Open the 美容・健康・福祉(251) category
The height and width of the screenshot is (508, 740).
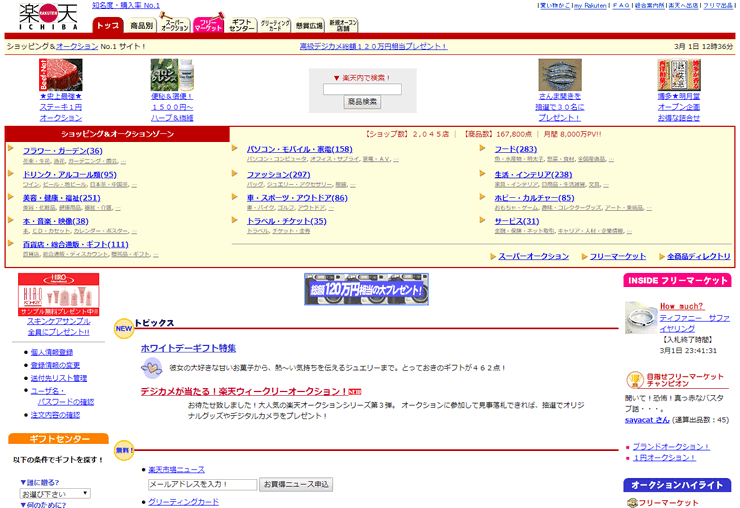click(62, 198)
